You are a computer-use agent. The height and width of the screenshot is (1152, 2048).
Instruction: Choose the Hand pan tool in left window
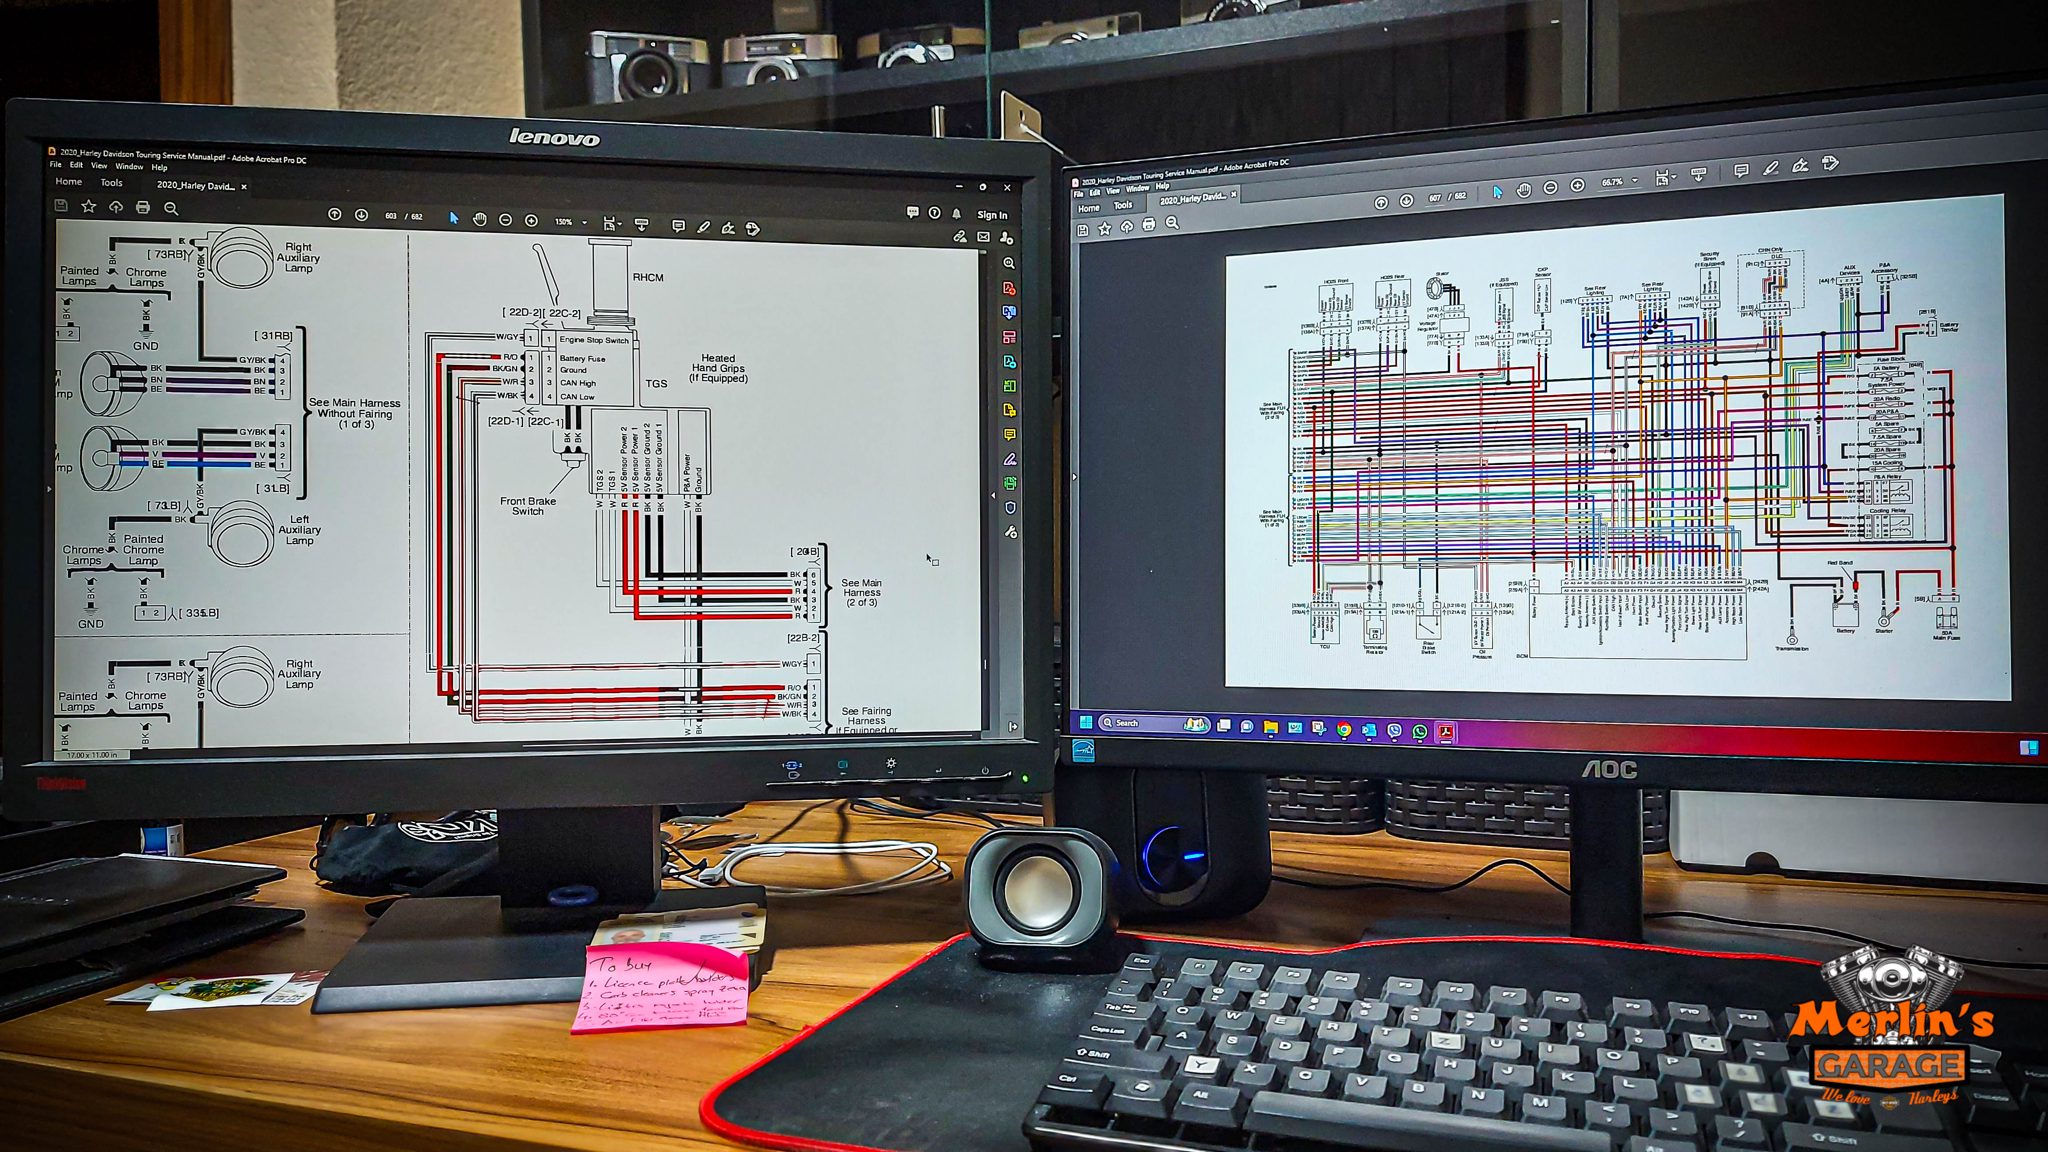(x=480, y=219)
